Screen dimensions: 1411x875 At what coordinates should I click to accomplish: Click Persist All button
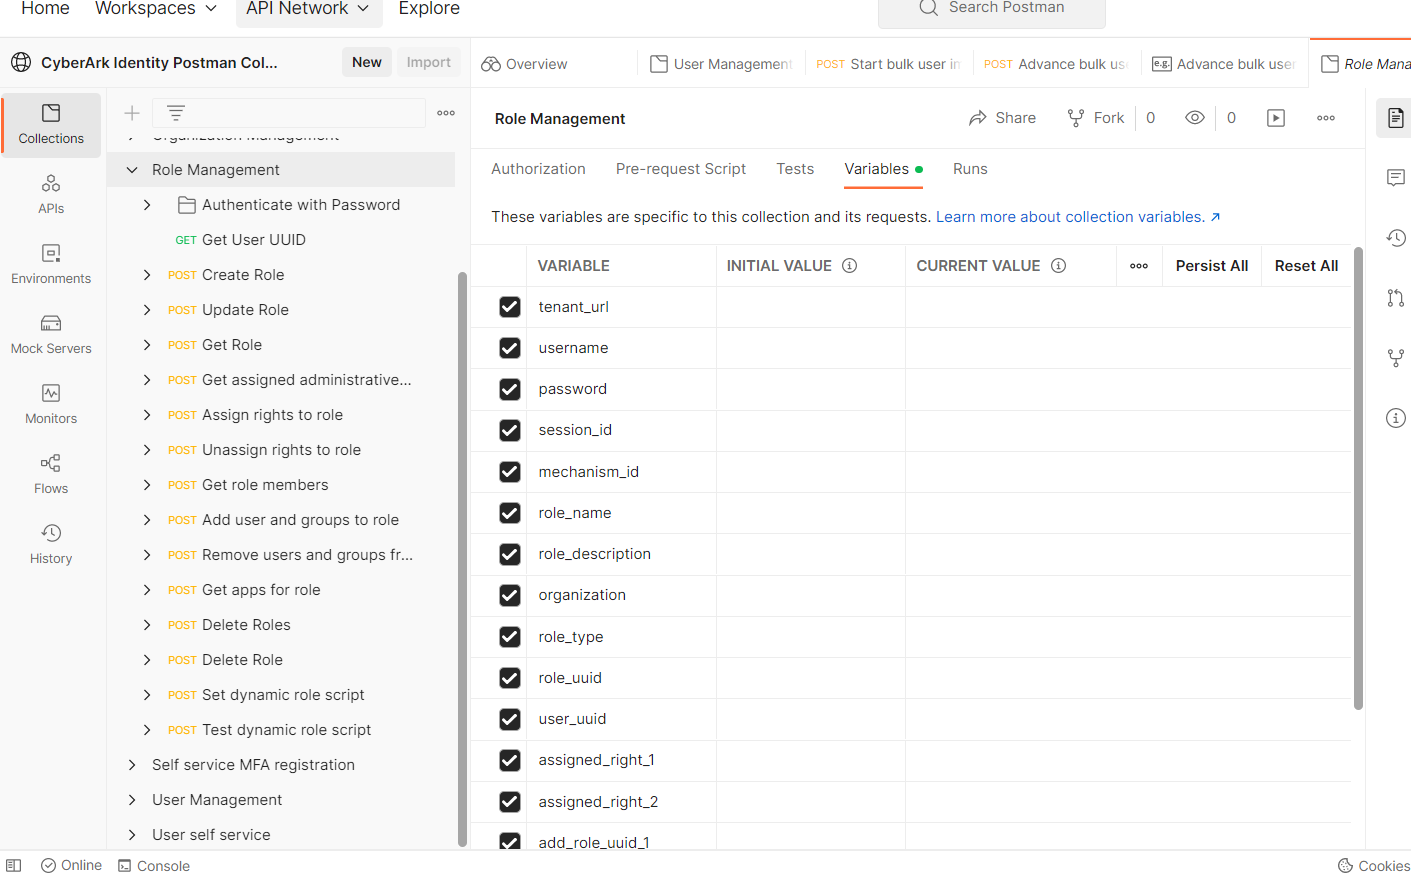pyautogui.click(x=1212, y=266)
